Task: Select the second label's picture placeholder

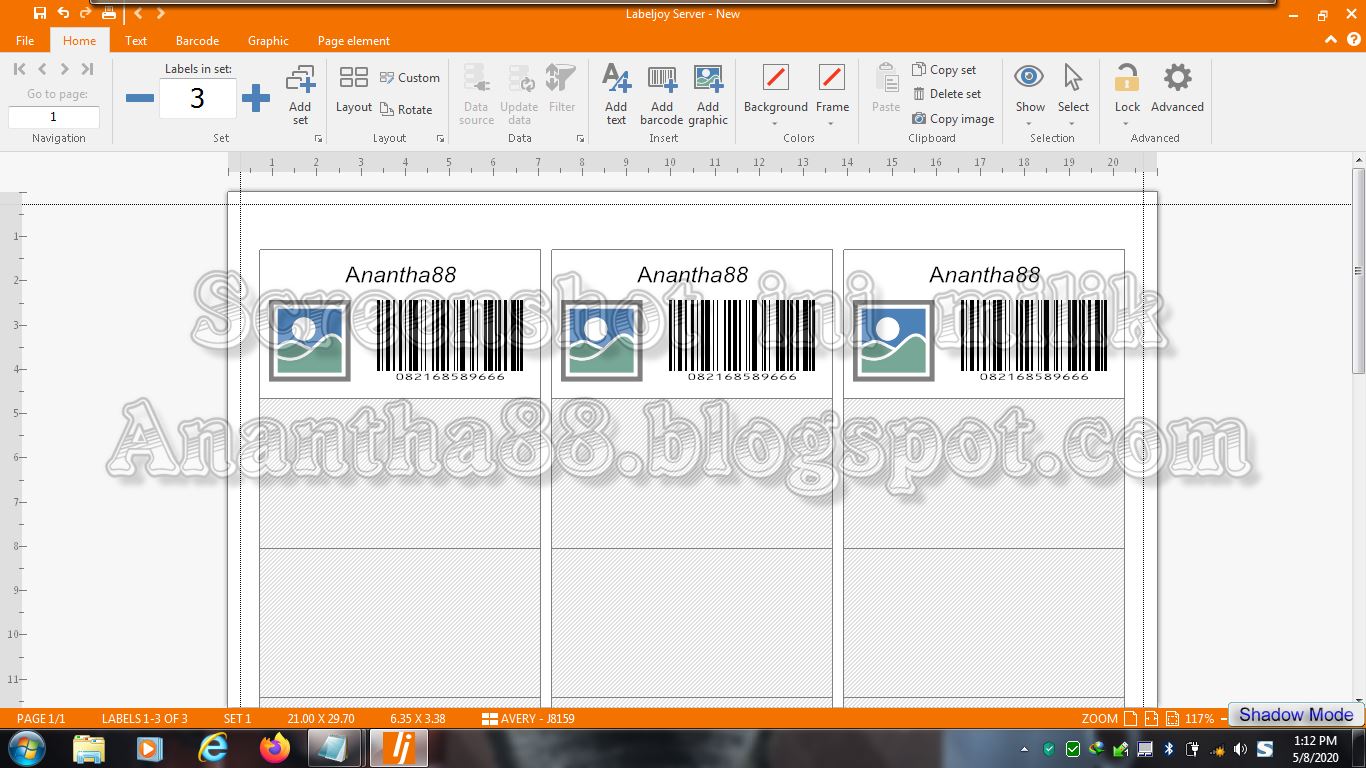Action: [602, 341]
